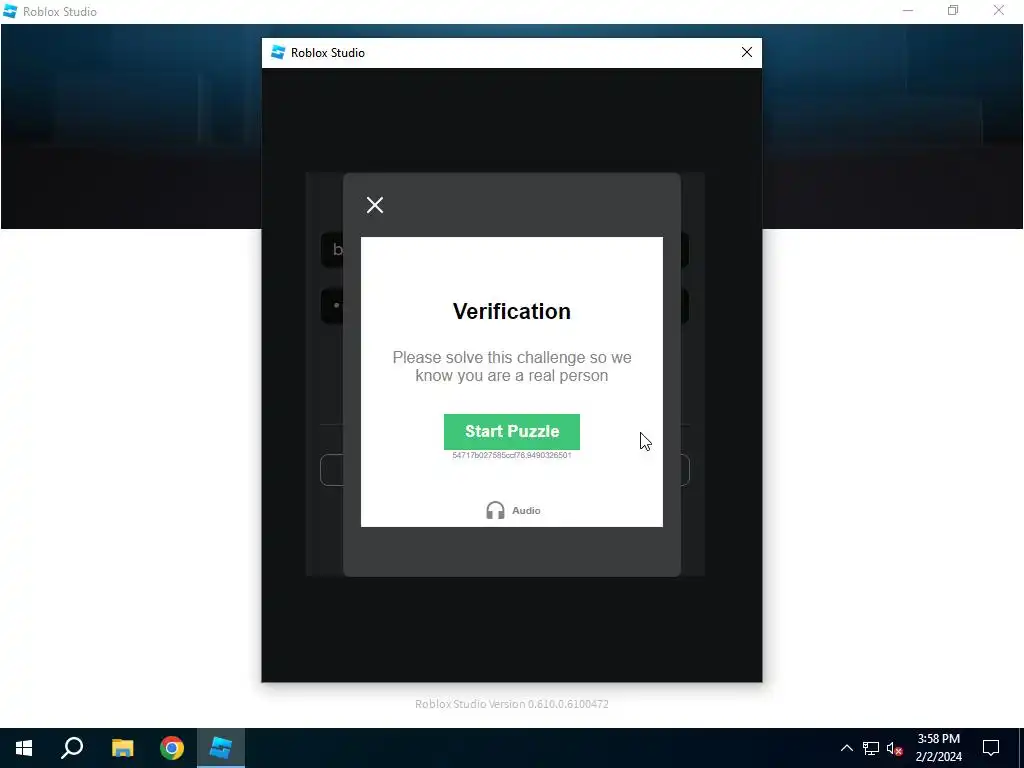Click the Roblox logo in the inner title bar
This screenshot has width=1024, height=768.
pos(278,52)
